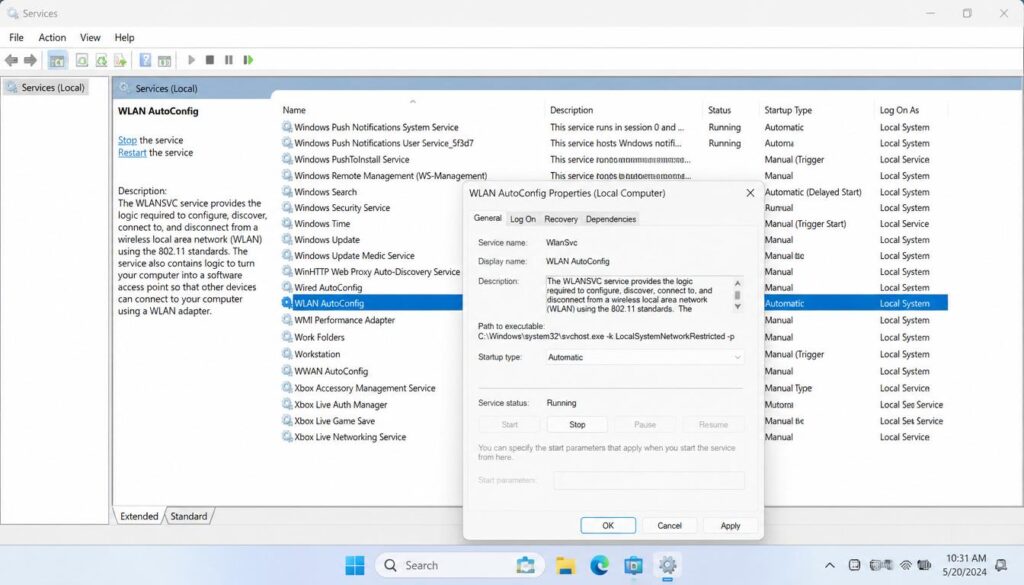
Task: Click the gear icon beside Windows Time
Action: 287,223
